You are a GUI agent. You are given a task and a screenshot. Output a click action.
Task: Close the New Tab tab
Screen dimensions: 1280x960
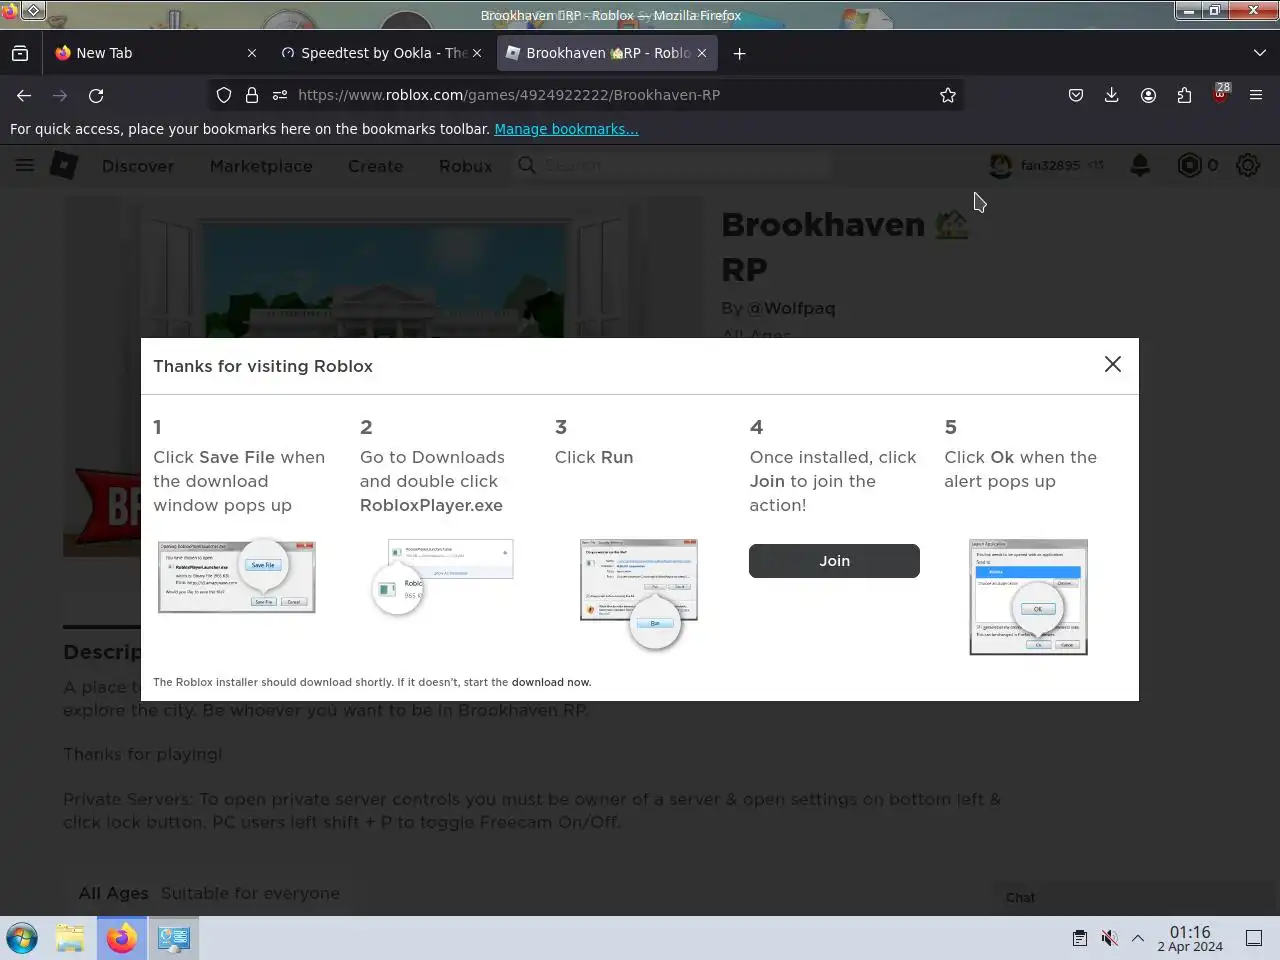pos(252,53)
